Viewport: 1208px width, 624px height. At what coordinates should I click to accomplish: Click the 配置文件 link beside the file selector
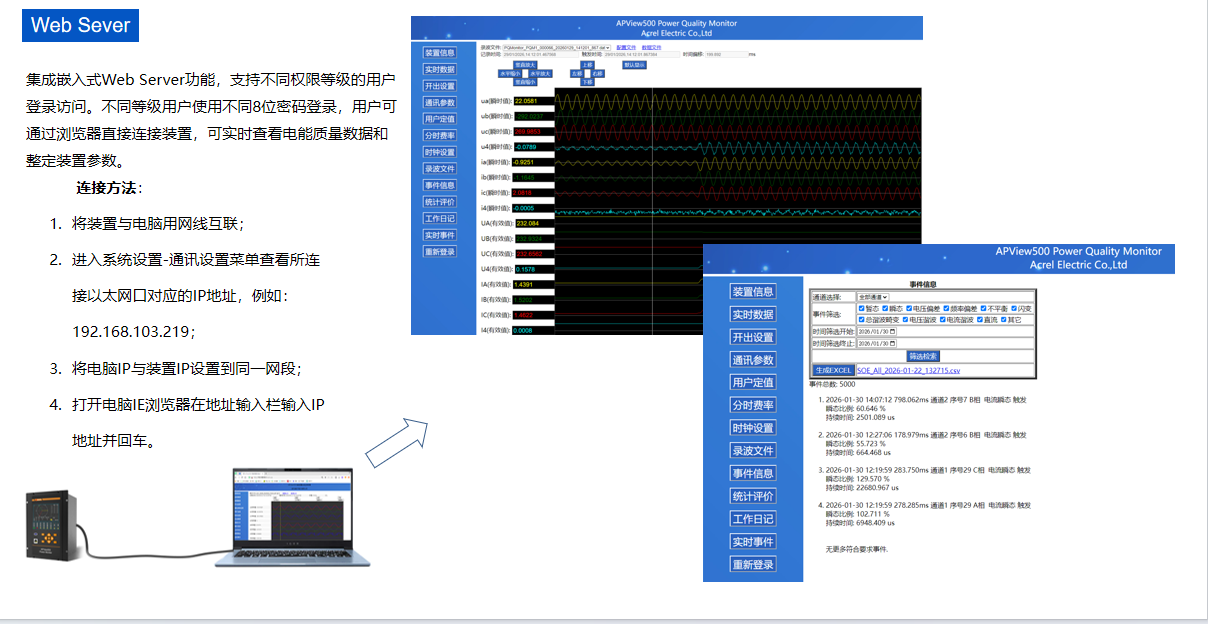coord(625,47)
